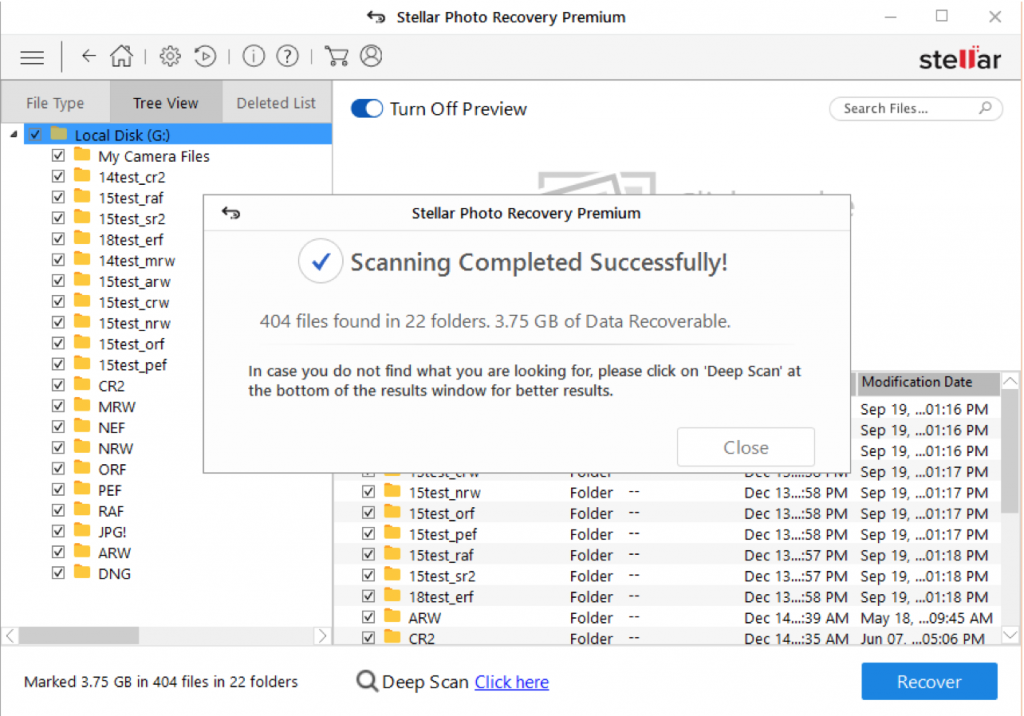Toggle the Turn Off Preview switch

[x=366, y=108]
